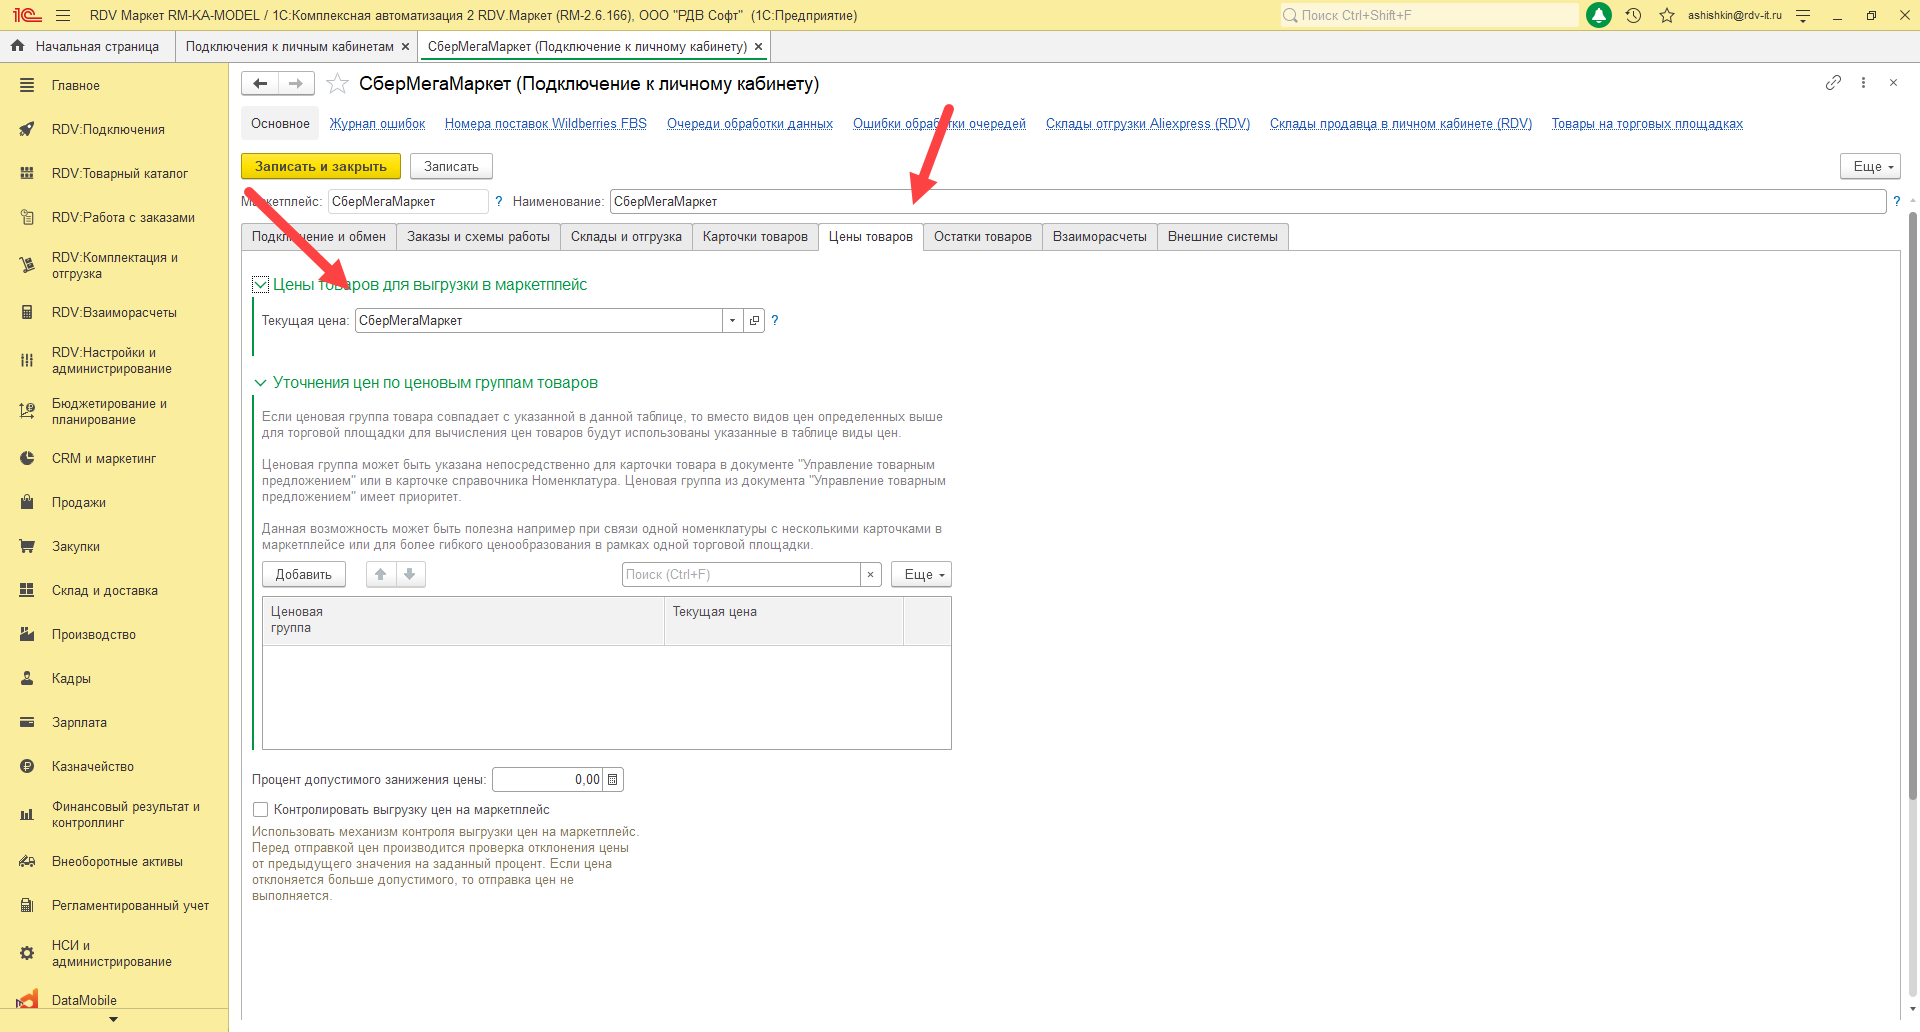Click the notifications bell icon
The width and height of the screenshot is (1920, 1032).
[x=1599, y=15]
